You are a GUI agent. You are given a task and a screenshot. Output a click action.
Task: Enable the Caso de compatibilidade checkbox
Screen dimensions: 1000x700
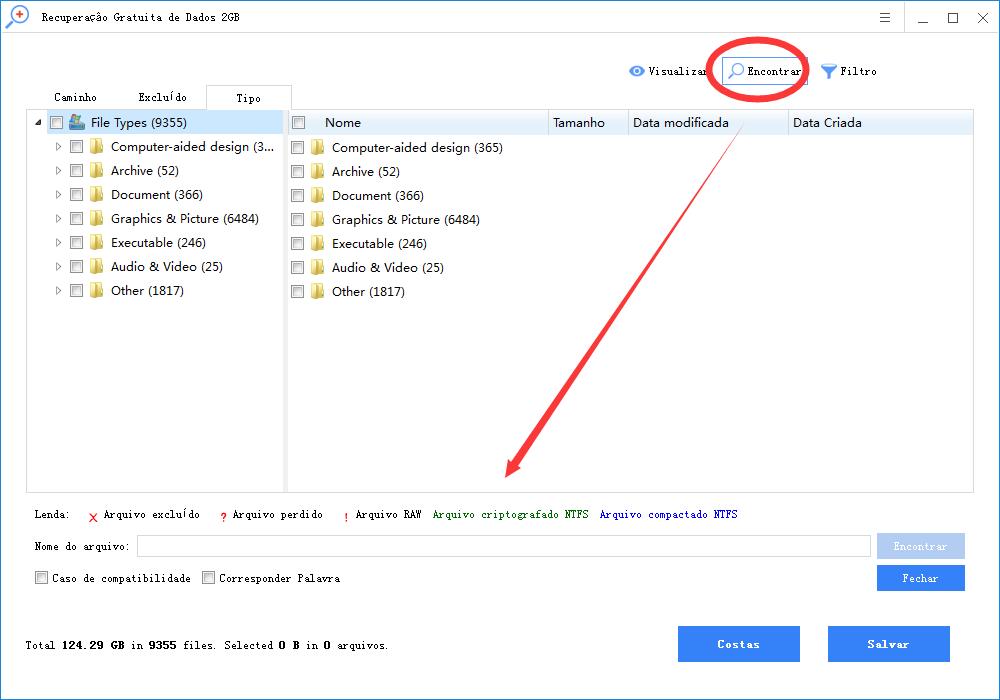coord(41,578)
